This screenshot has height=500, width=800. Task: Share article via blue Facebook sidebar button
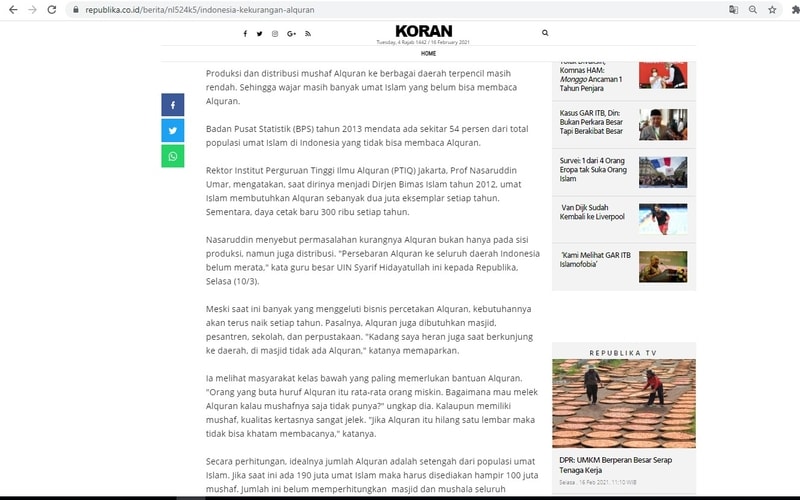pos(172,105)
